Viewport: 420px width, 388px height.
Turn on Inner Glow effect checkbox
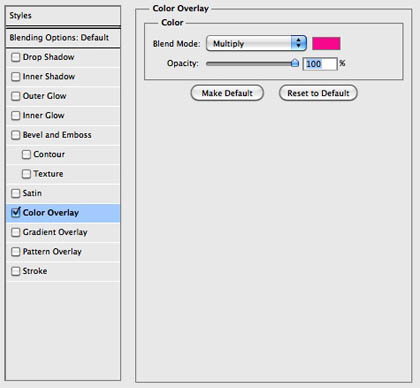click(16, 115)
